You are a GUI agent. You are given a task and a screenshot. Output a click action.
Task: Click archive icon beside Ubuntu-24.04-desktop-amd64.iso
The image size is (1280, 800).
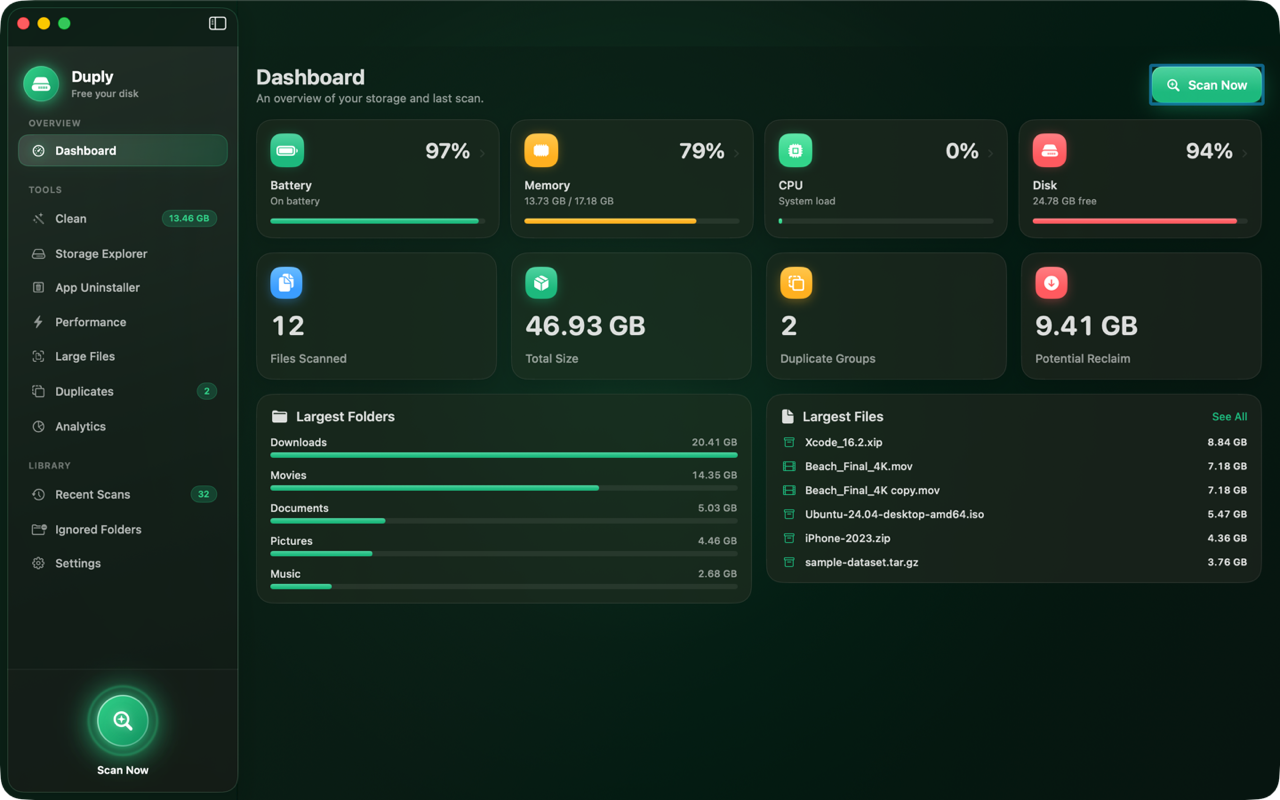[x=789, y=514]
